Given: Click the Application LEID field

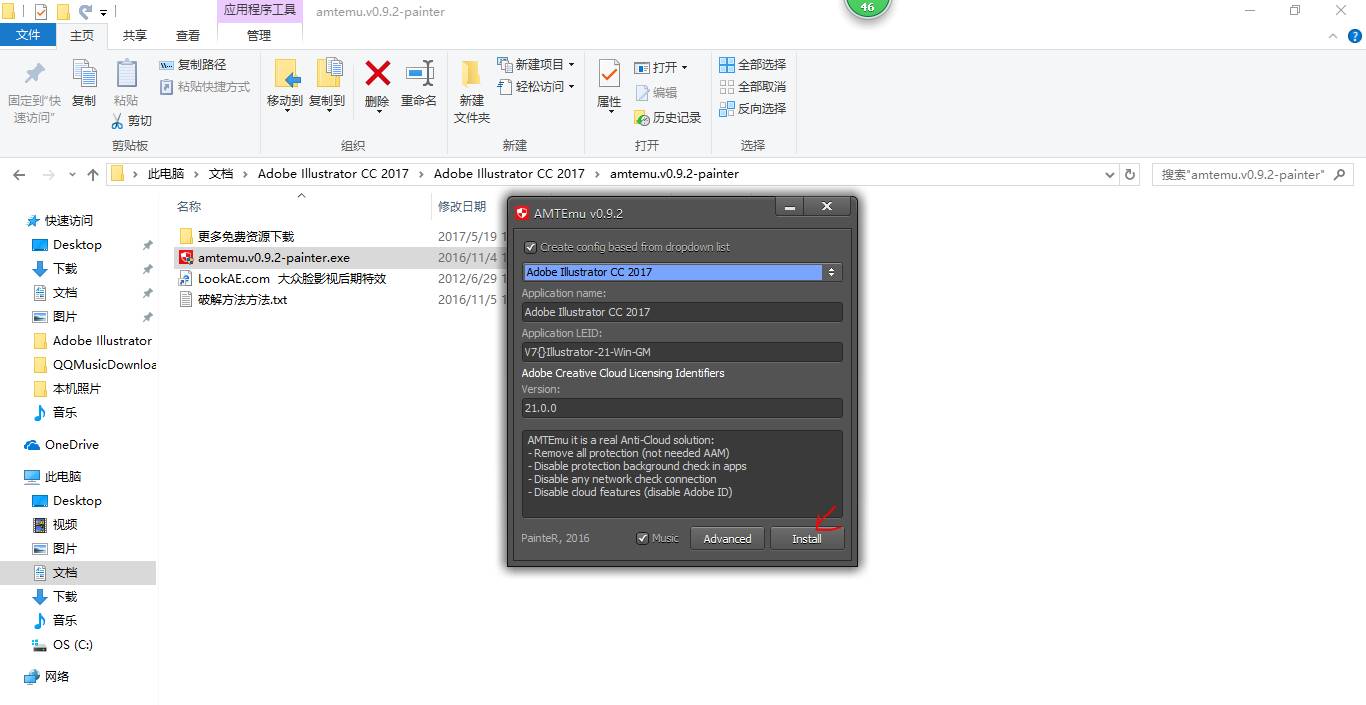Looking at the screenshot, I should pyautogui.click(x=682, y=352).
